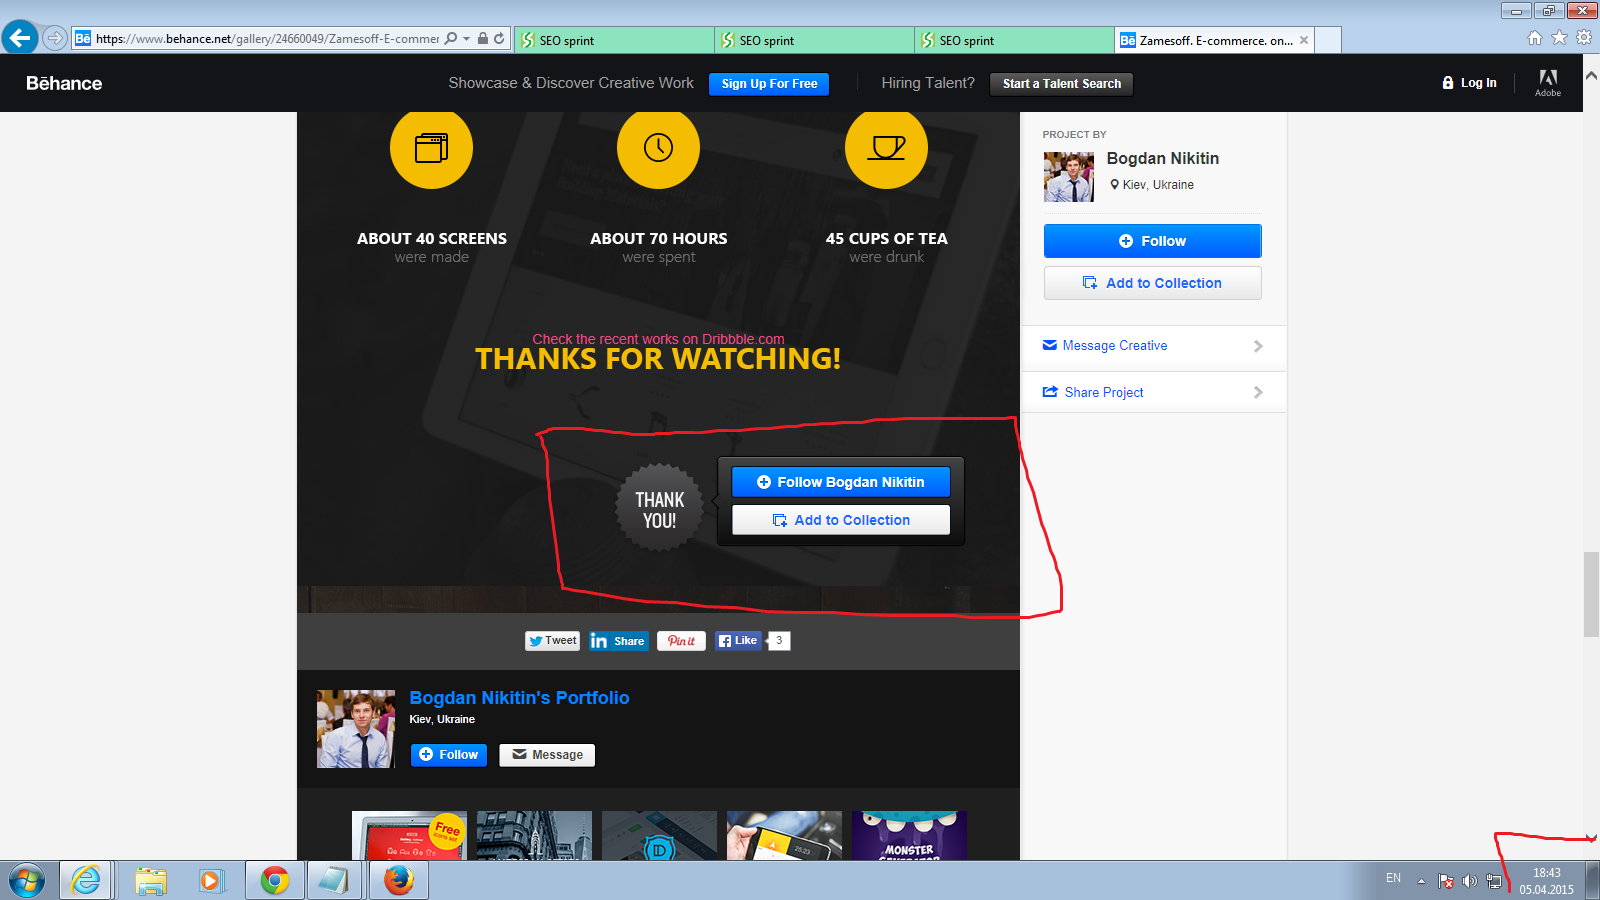The height and width of the screenshot is (900, 1600).
Task: Close the Zamesoff. E-commerce tab
Action: point(1304,40)
